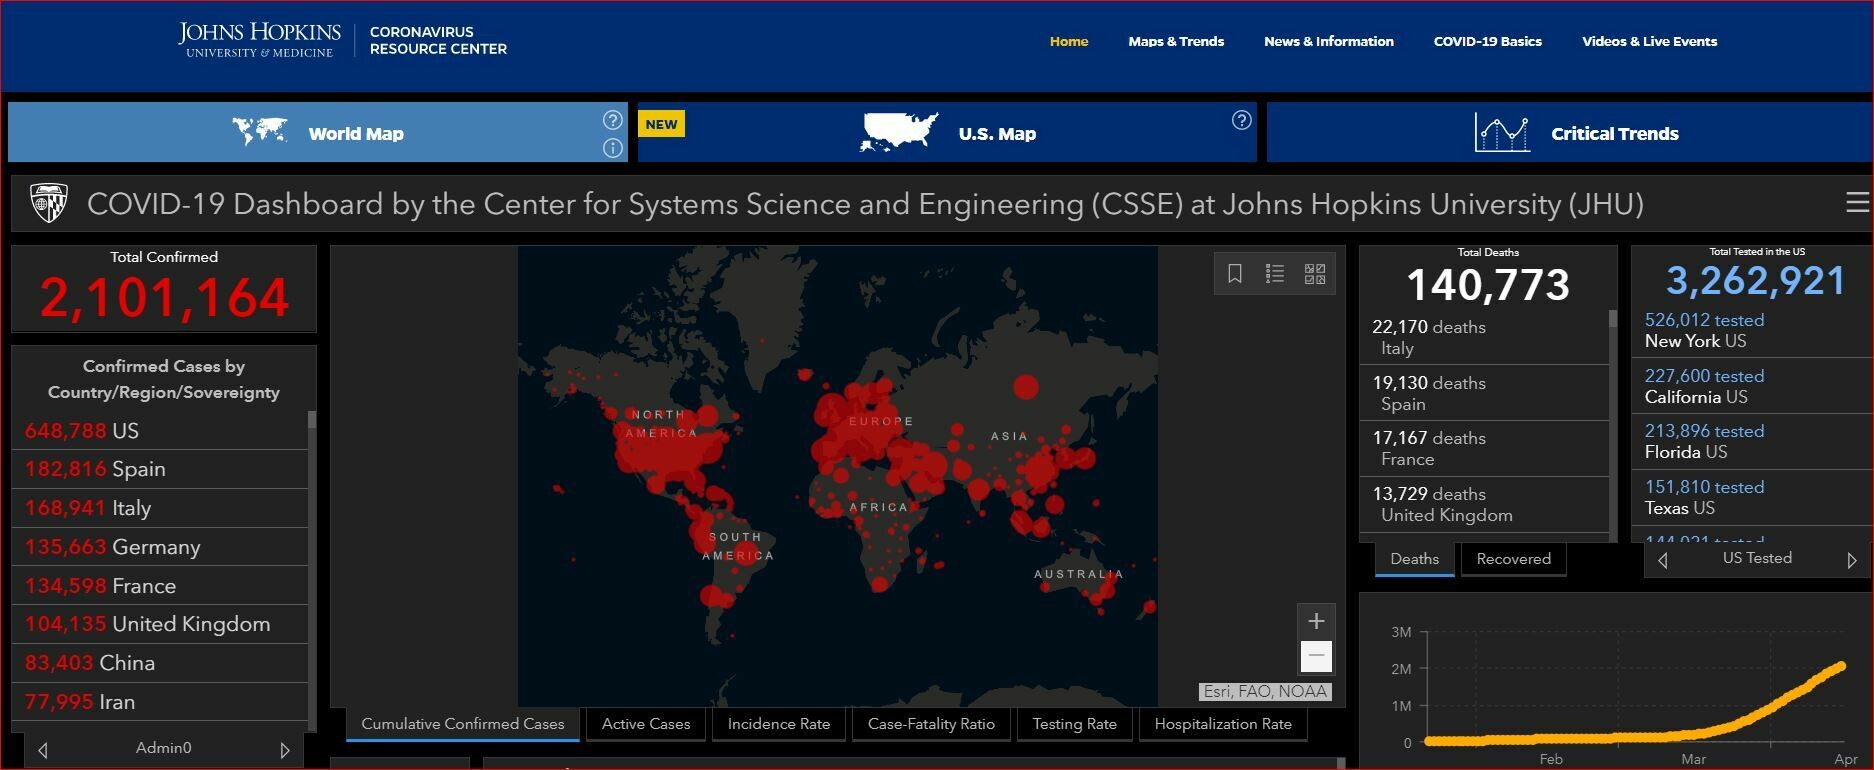Go to next Admin level with right arrow
1874x770 pixels.
285,749
